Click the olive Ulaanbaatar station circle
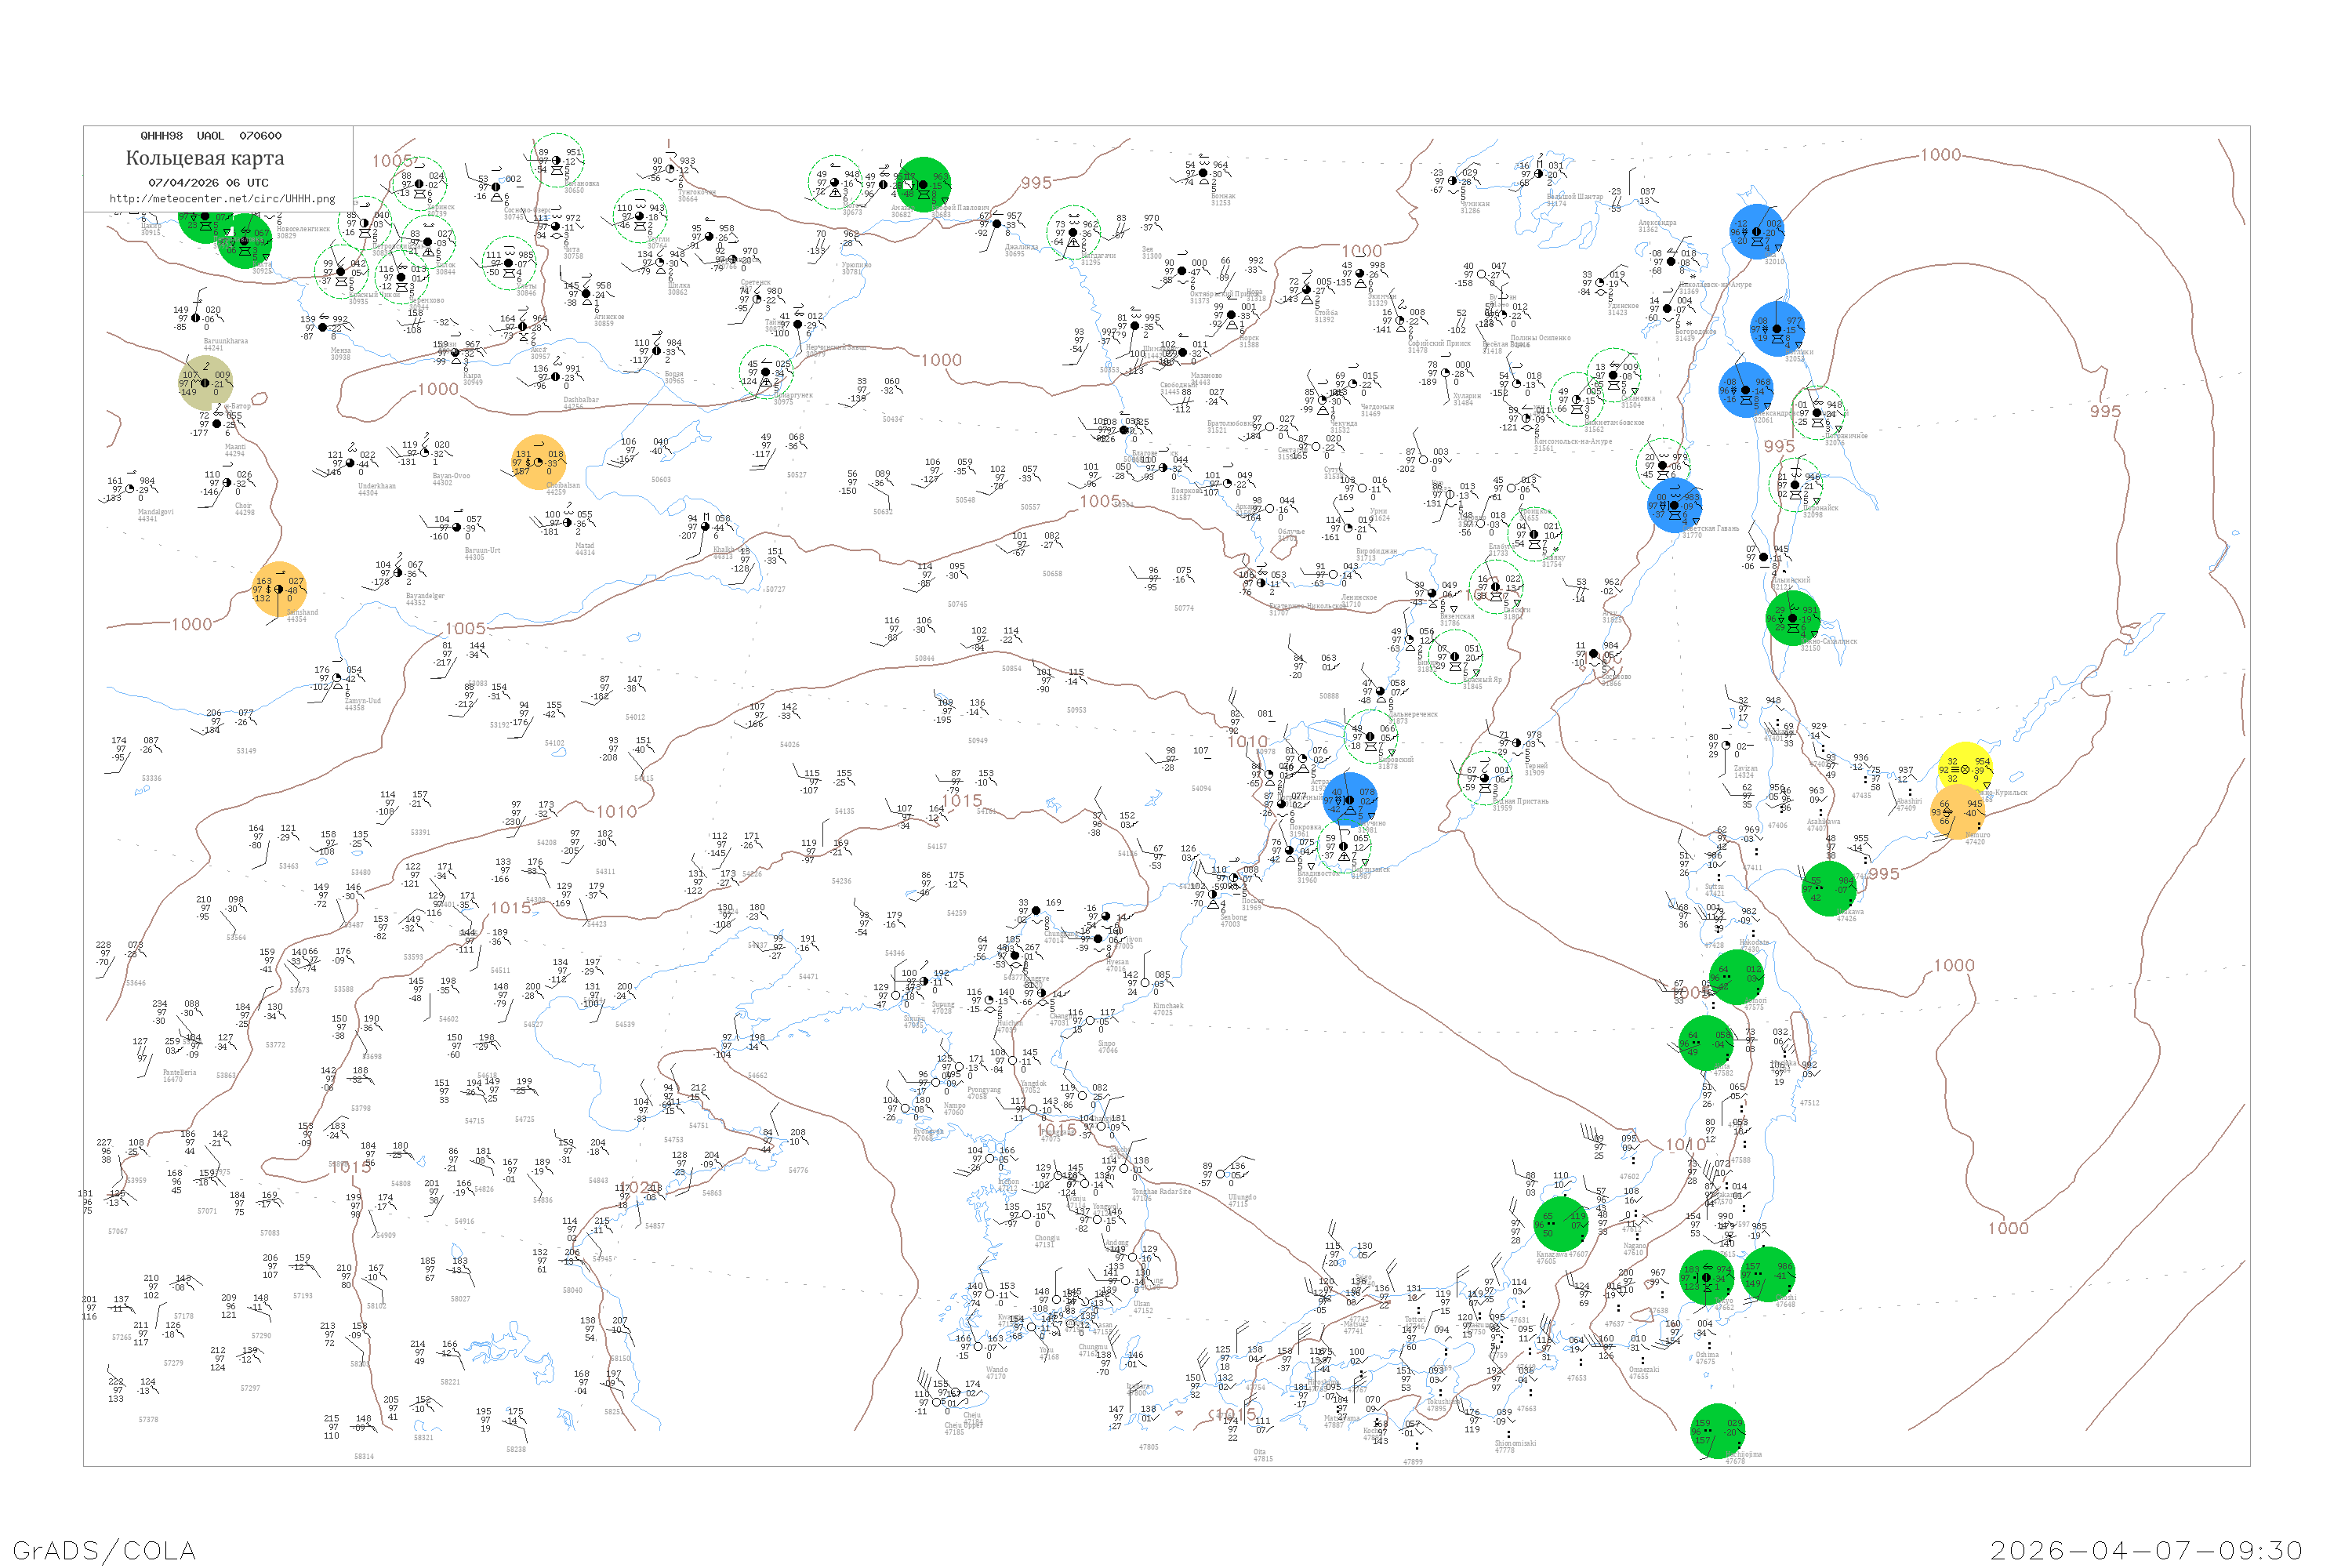Screen dimensions: 2352x1568 click(x=205, y=383)
